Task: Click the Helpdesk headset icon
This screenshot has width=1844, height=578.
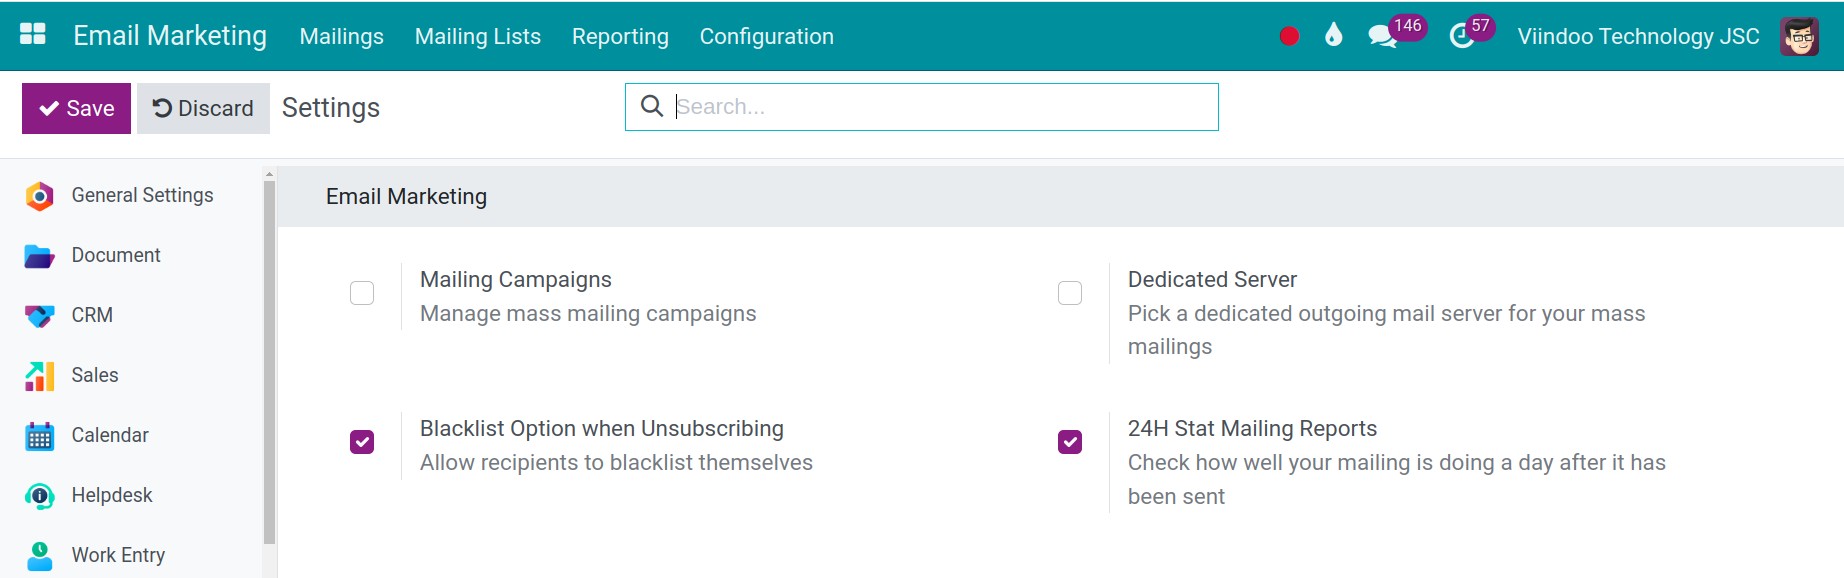Action: tap(39, 496)
